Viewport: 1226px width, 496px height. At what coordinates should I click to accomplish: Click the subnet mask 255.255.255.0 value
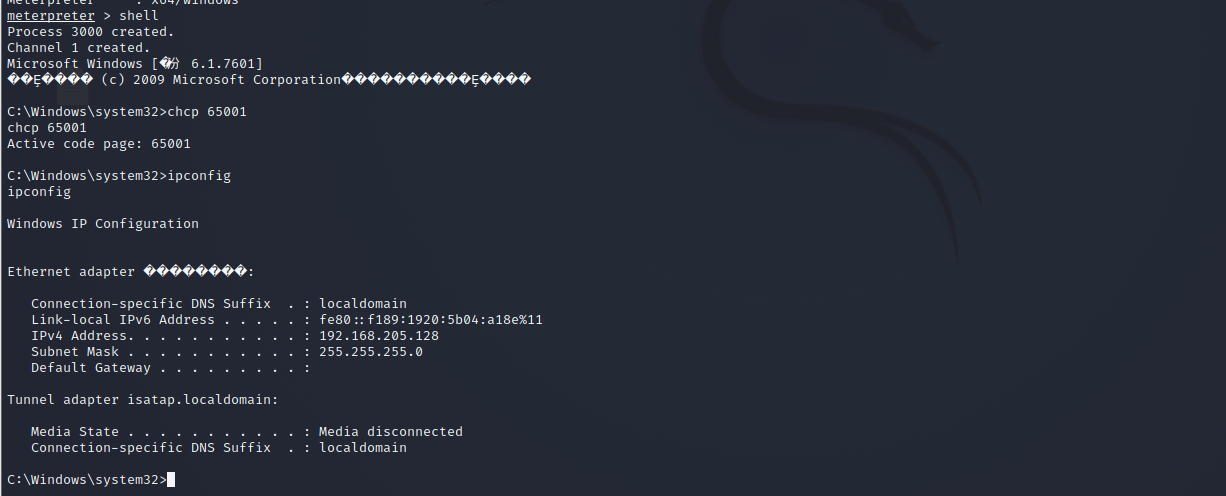click(371, 352)
